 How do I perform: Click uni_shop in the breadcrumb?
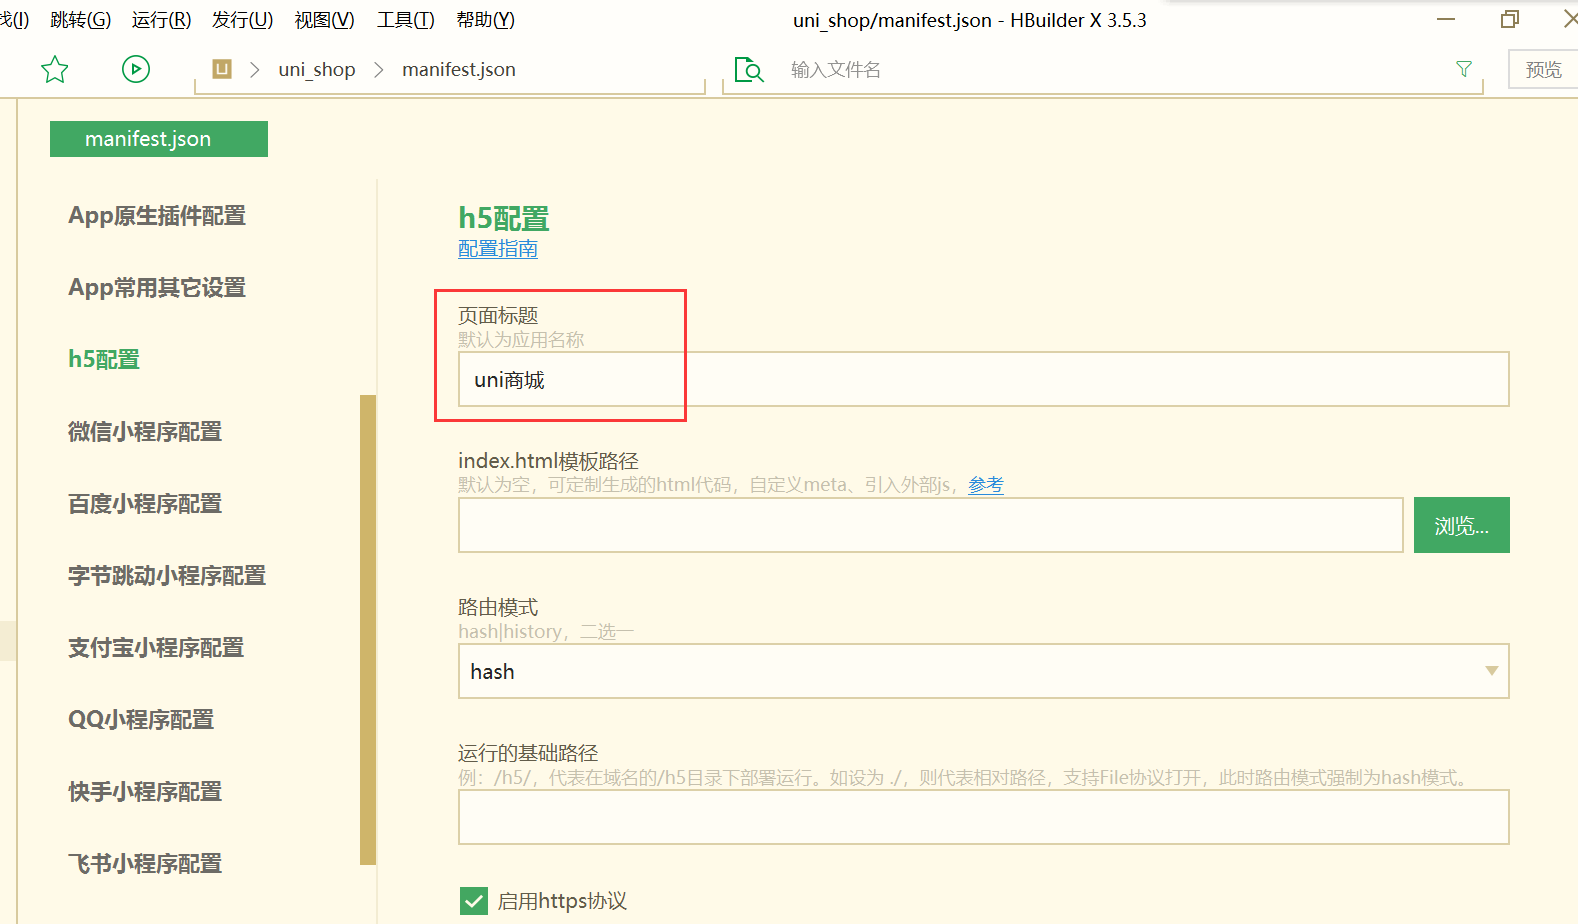pyautogui.click(x=317, y=69)
